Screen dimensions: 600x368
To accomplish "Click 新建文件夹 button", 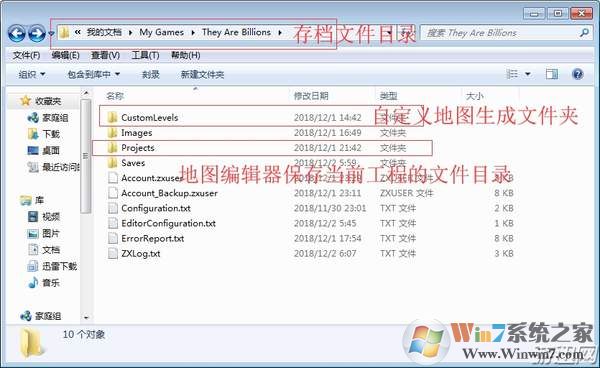I will coord(202,74).
